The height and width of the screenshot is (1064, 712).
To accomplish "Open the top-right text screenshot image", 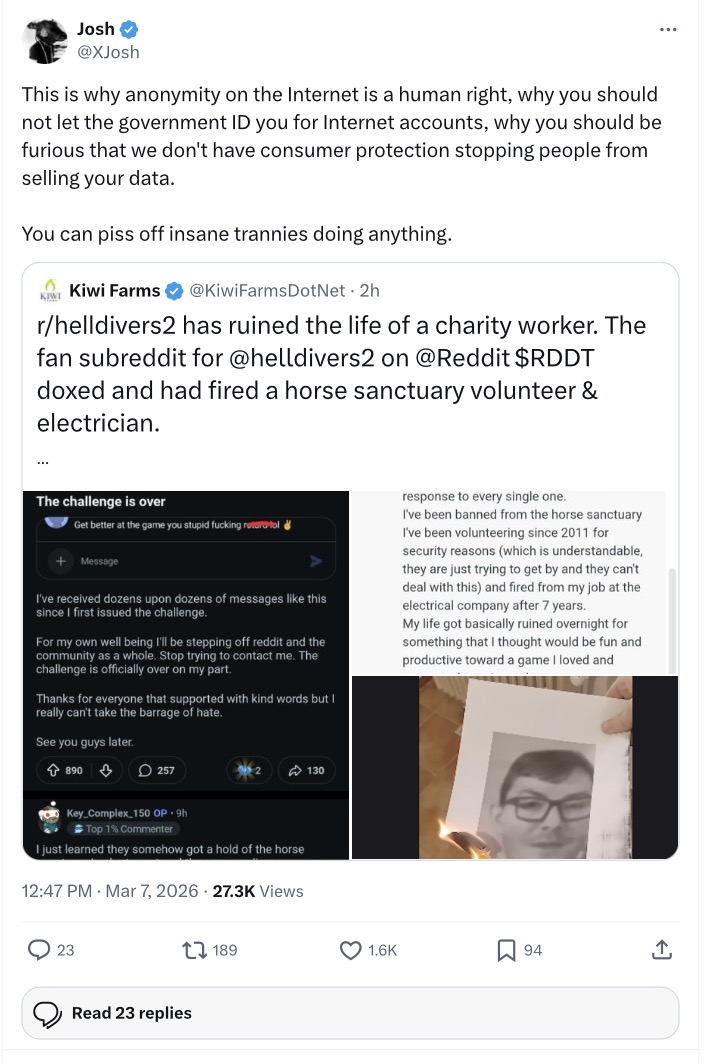I will click(514, 581).
